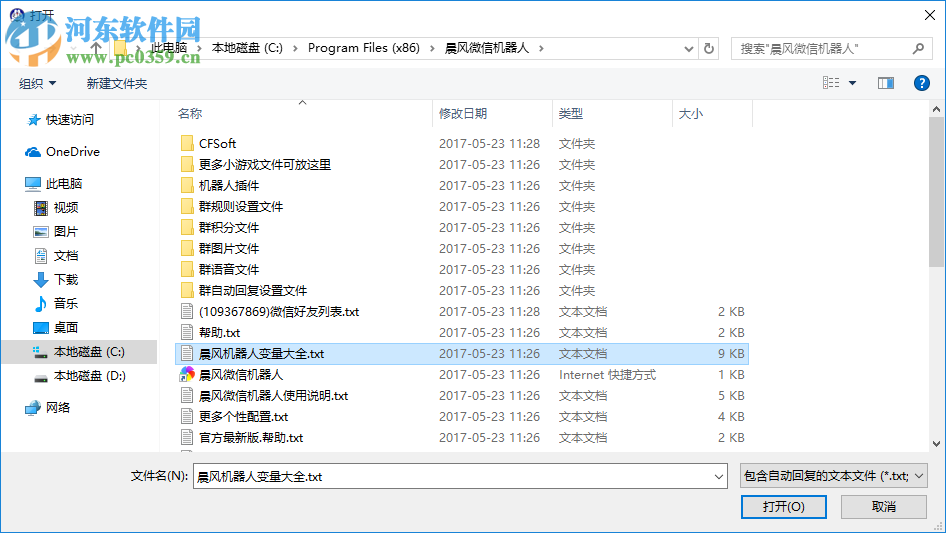Toggle the preview pane icon

[x=886, y=83]
